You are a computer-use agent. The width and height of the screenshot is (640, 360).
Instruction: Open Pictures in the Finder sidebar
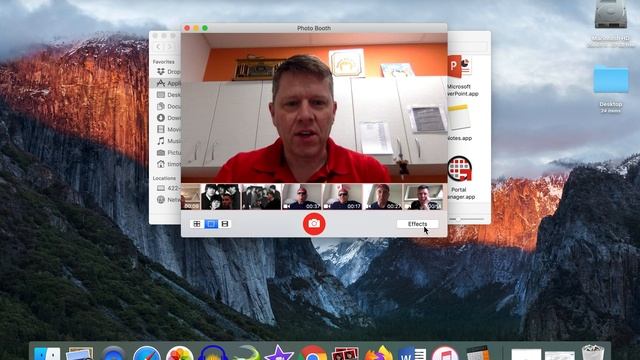click(x=168, y=152)
